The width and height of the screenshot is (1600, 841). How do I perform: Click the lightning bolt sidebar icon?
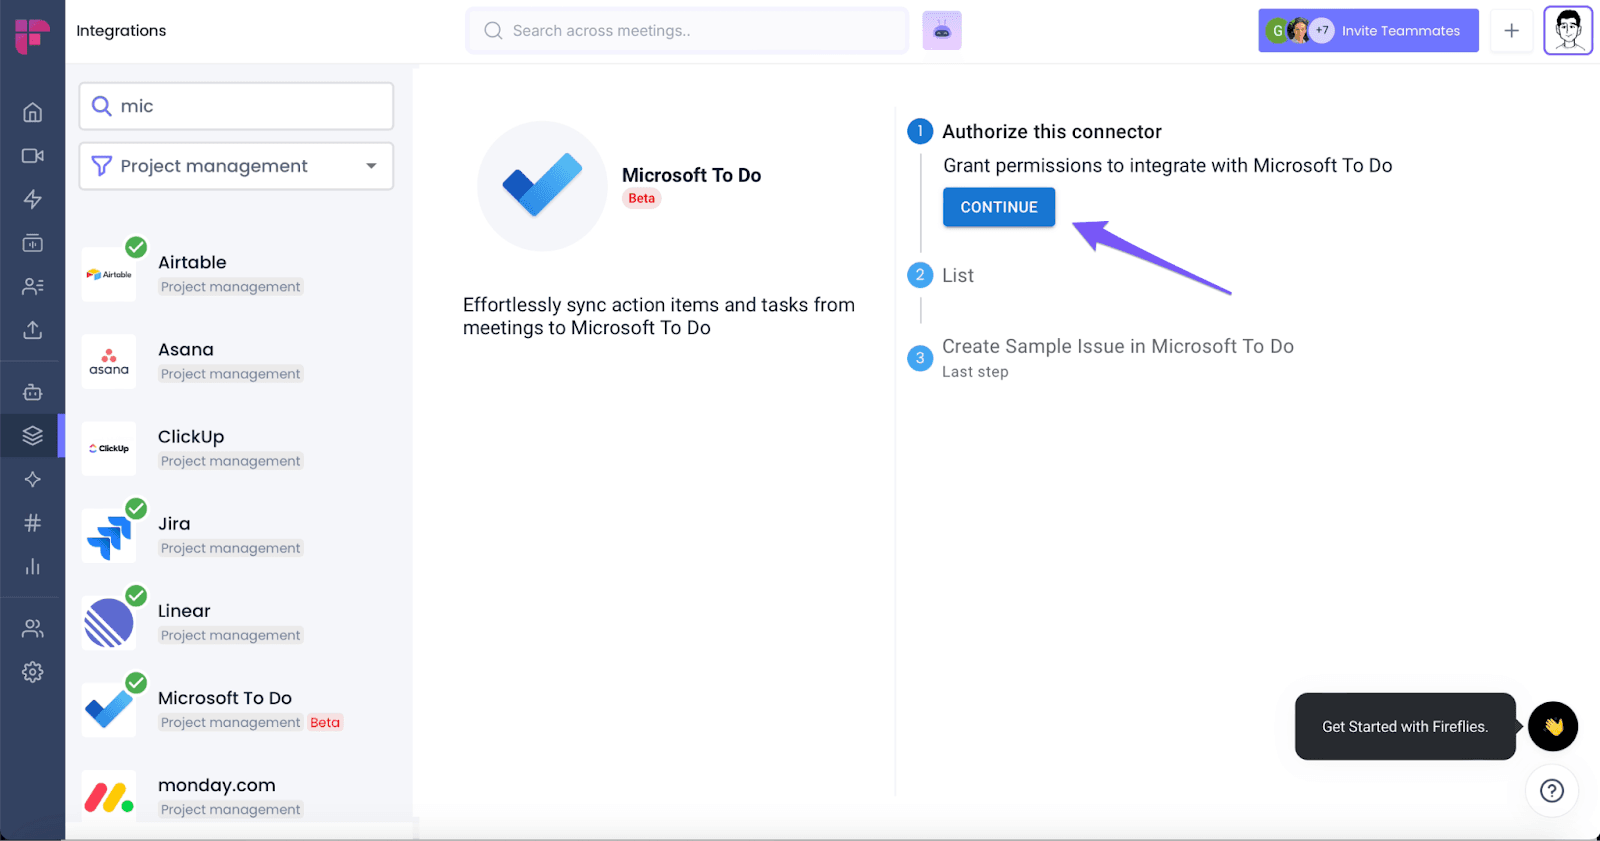[33, 199]
